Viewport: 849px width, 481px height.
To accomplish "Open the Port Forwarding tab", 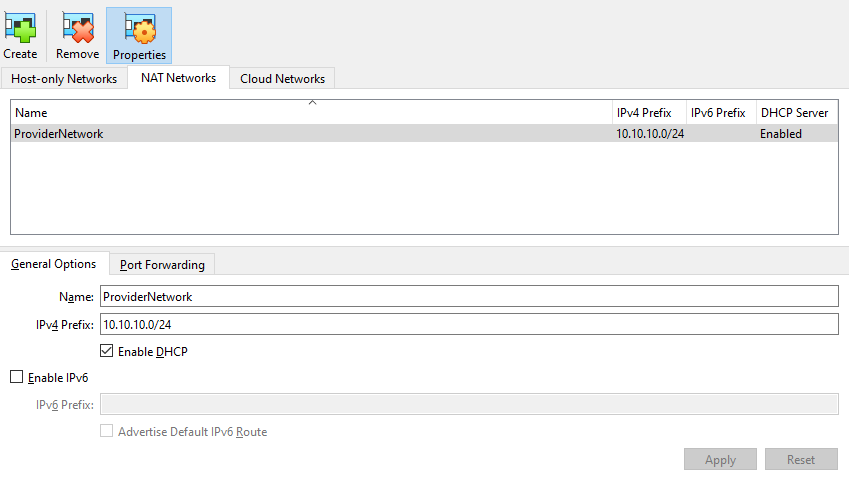I will [x=162, y=265].
